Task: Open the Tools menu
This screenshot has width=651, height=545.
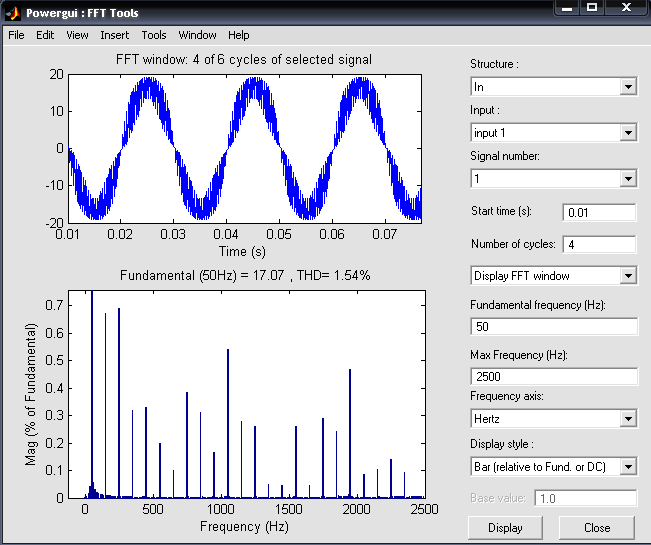Action: pyautogui.click(x=154, y=35)
